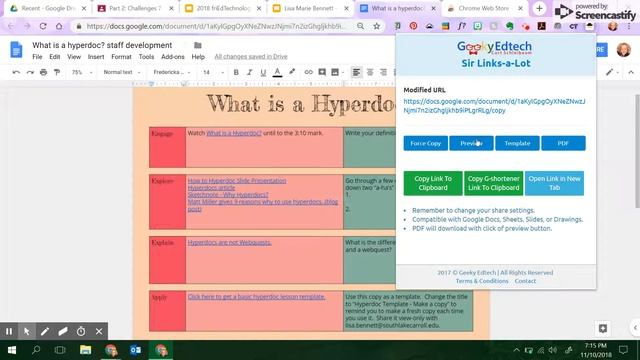Click the Template button

click(x=517, y=143)
